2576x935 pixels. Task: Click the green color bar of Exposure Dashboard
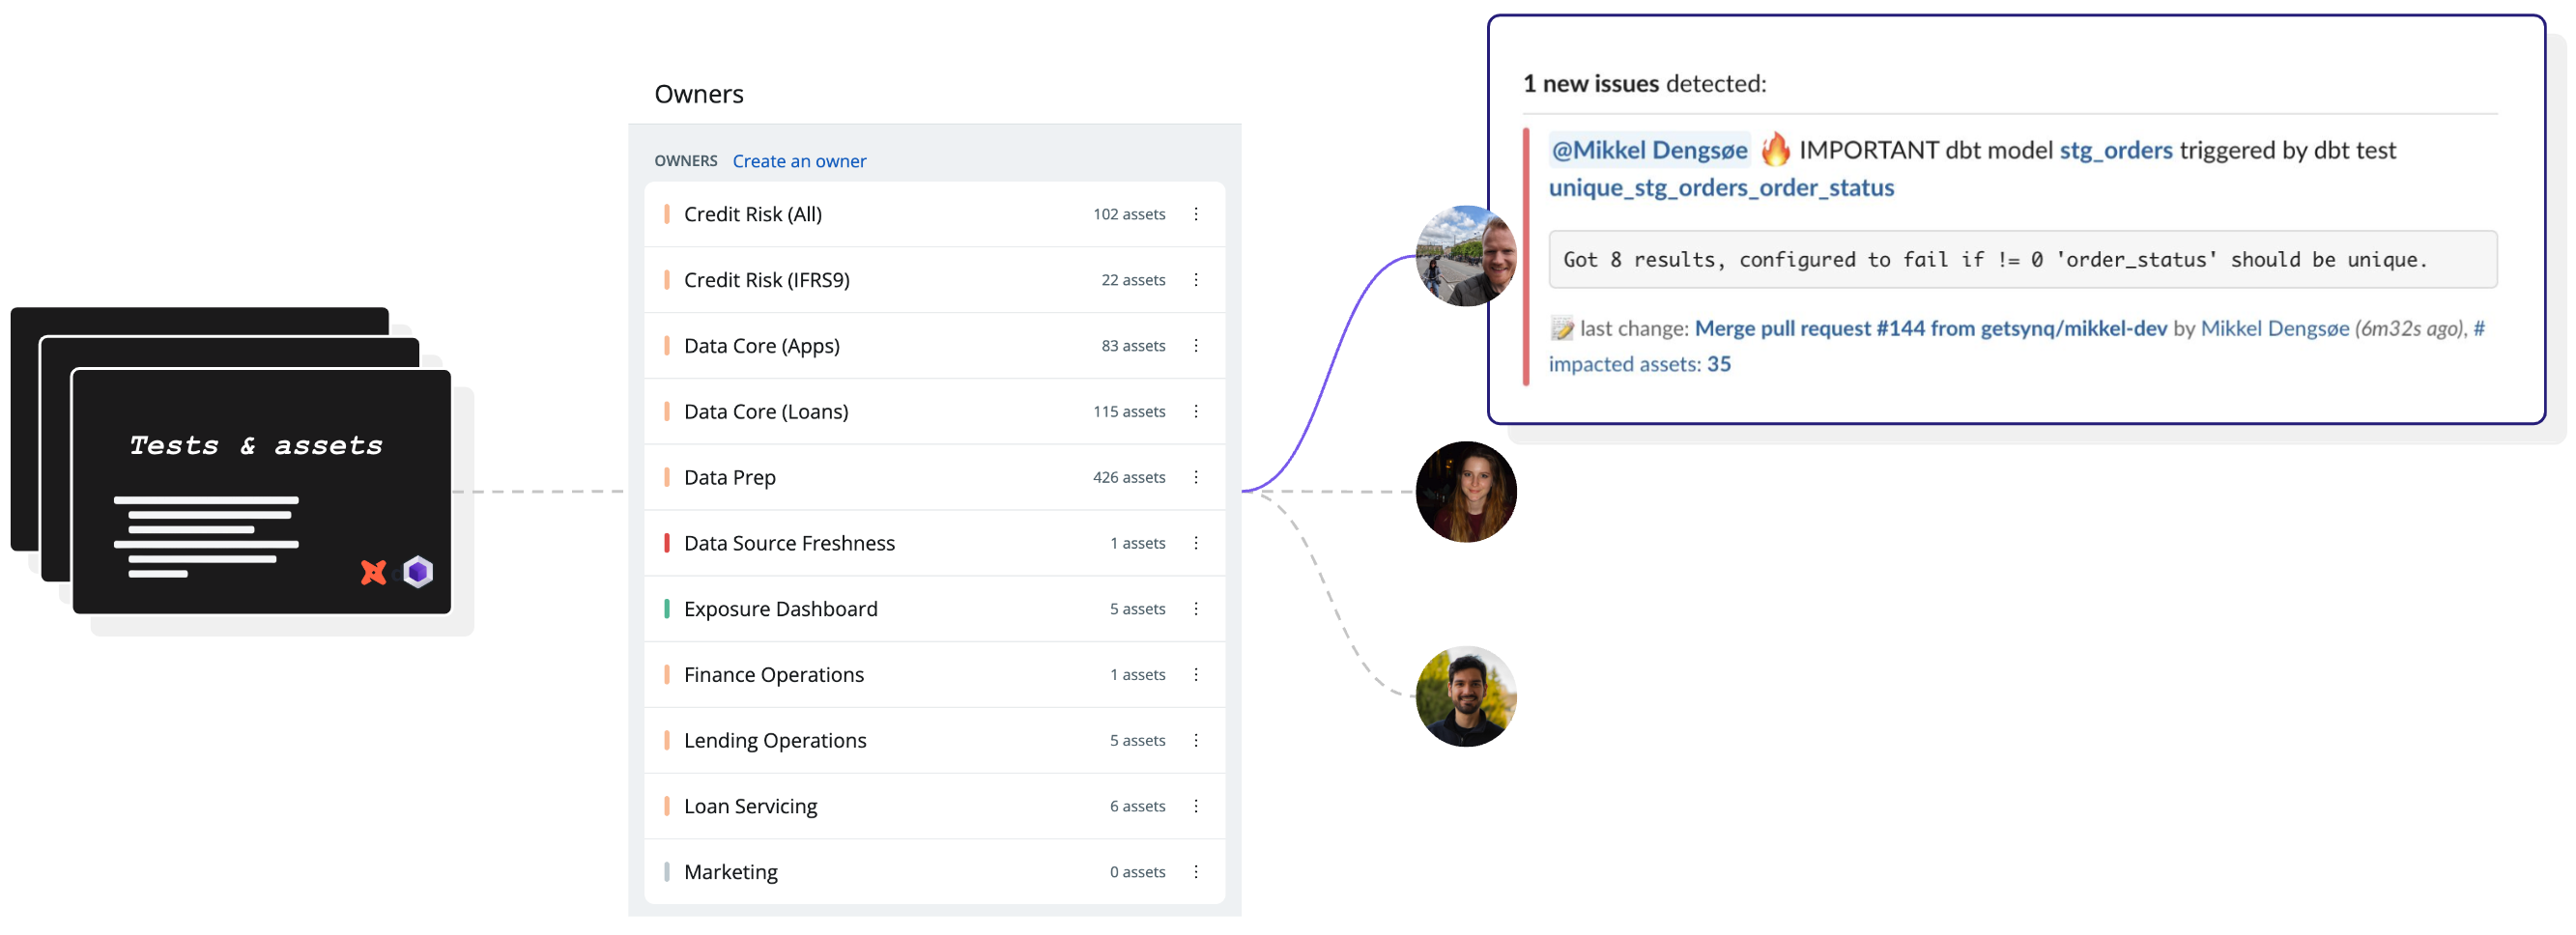(x=667, y=609)
